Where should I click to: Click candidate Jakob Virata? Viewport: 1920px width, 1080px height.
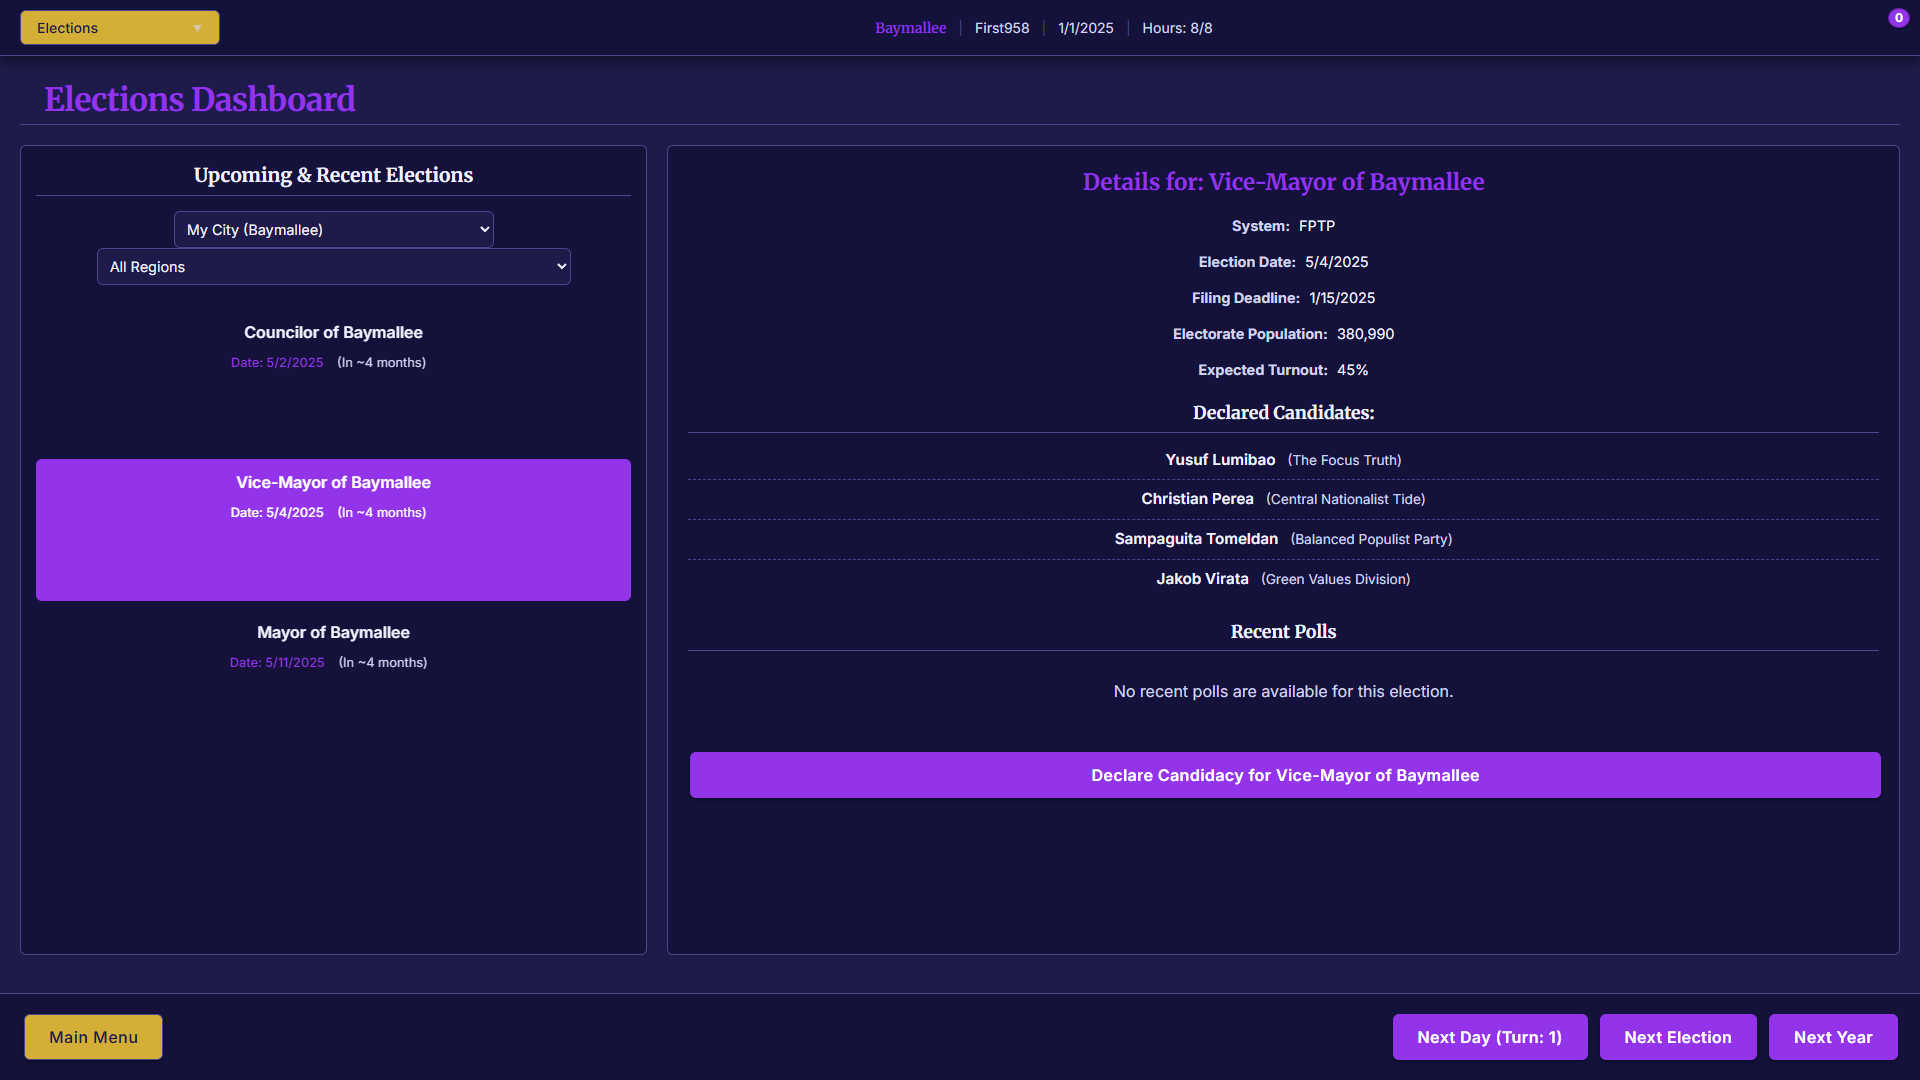tap(1202, 579)
